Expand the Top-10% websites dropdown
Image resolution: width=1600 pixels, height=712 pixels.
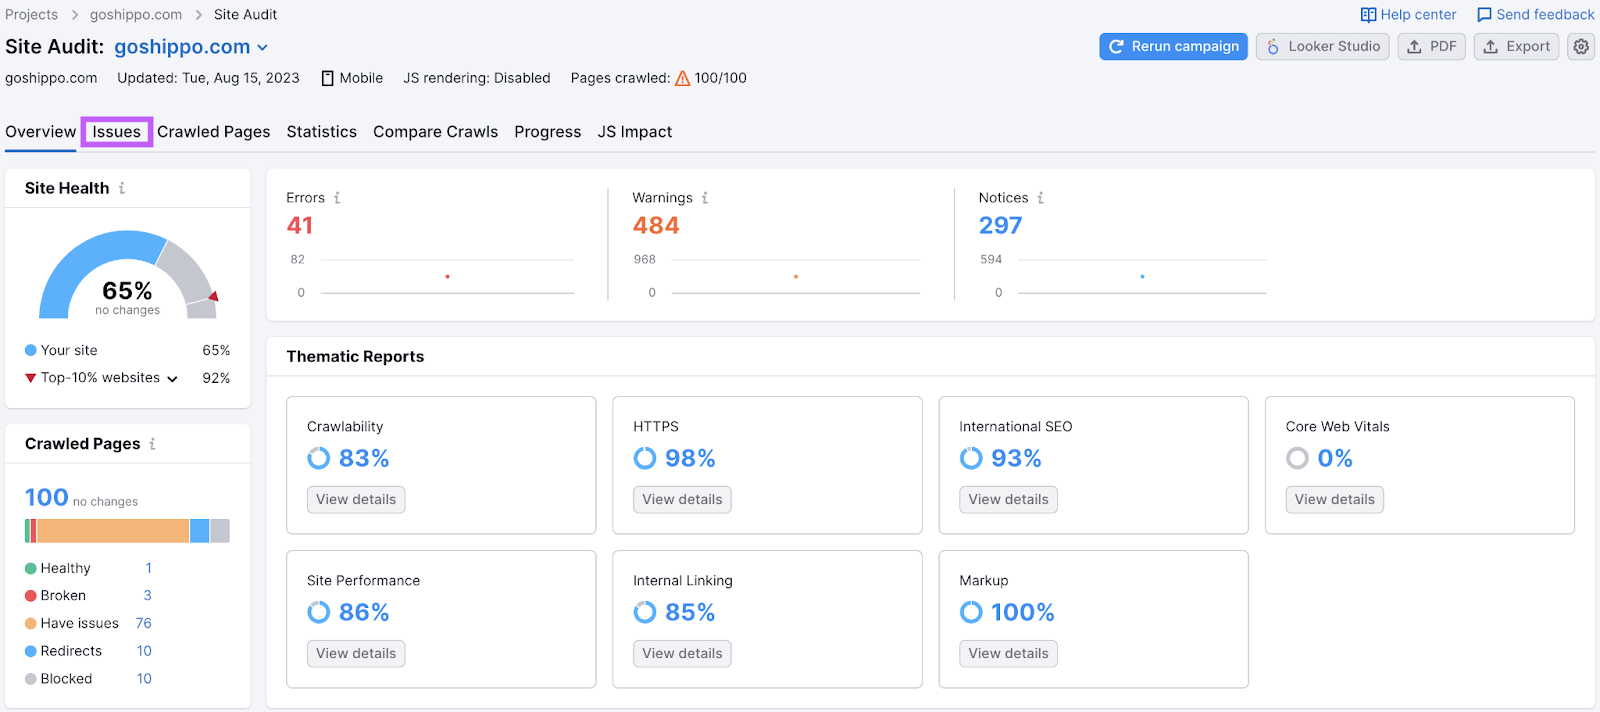(x=172, y=379)
